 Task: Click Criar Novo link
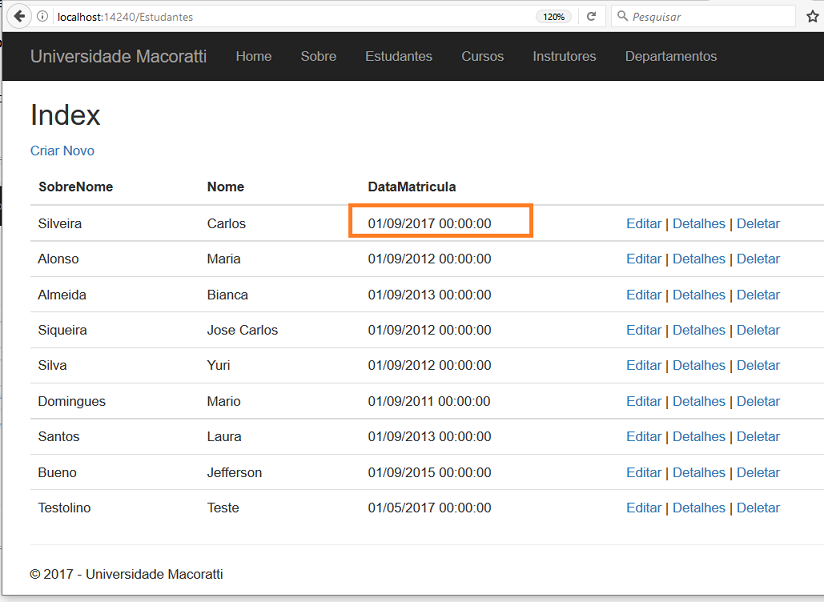(63, 151)
